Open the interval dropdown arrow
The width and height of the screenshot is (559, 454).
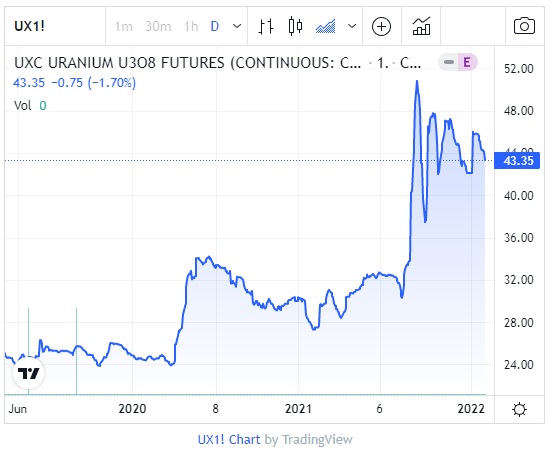click(x=237, y=26)
